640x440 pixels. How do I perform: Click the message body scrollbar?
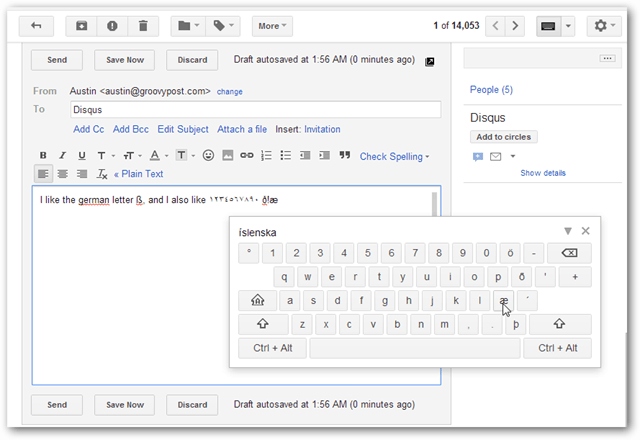coord(434,204)
